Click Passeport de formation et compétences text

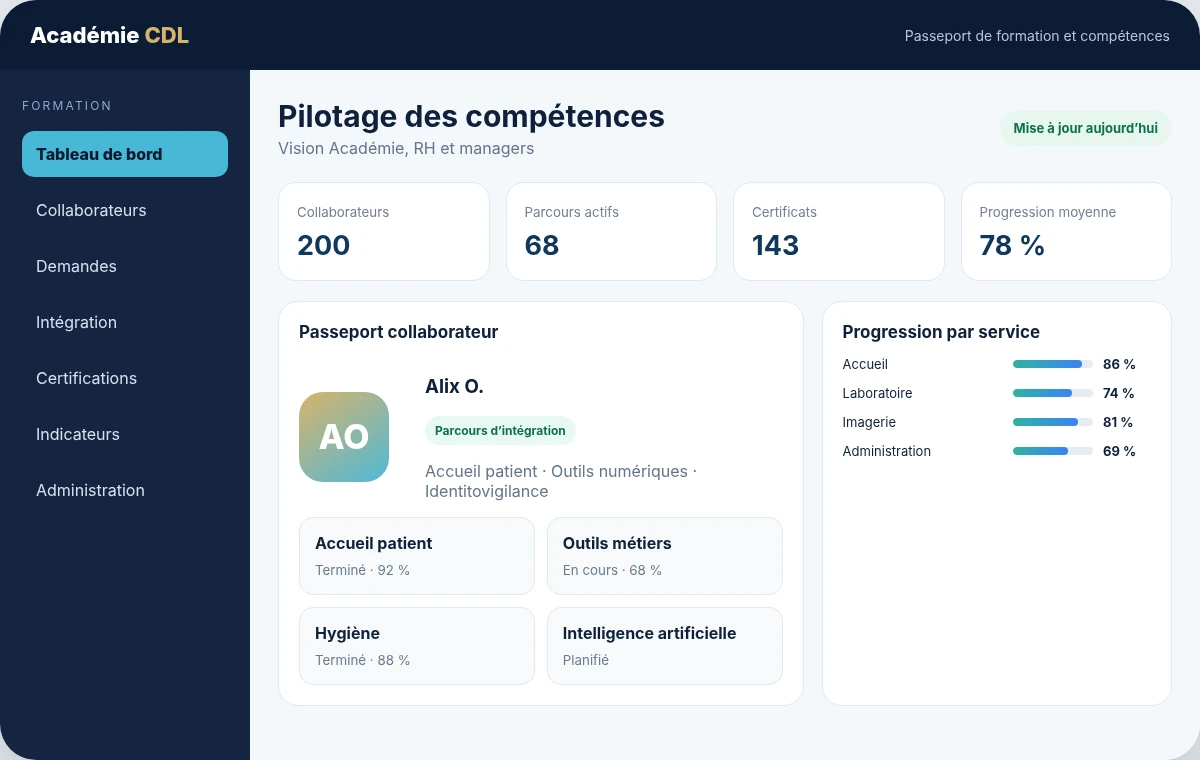tap(1037, 36)
